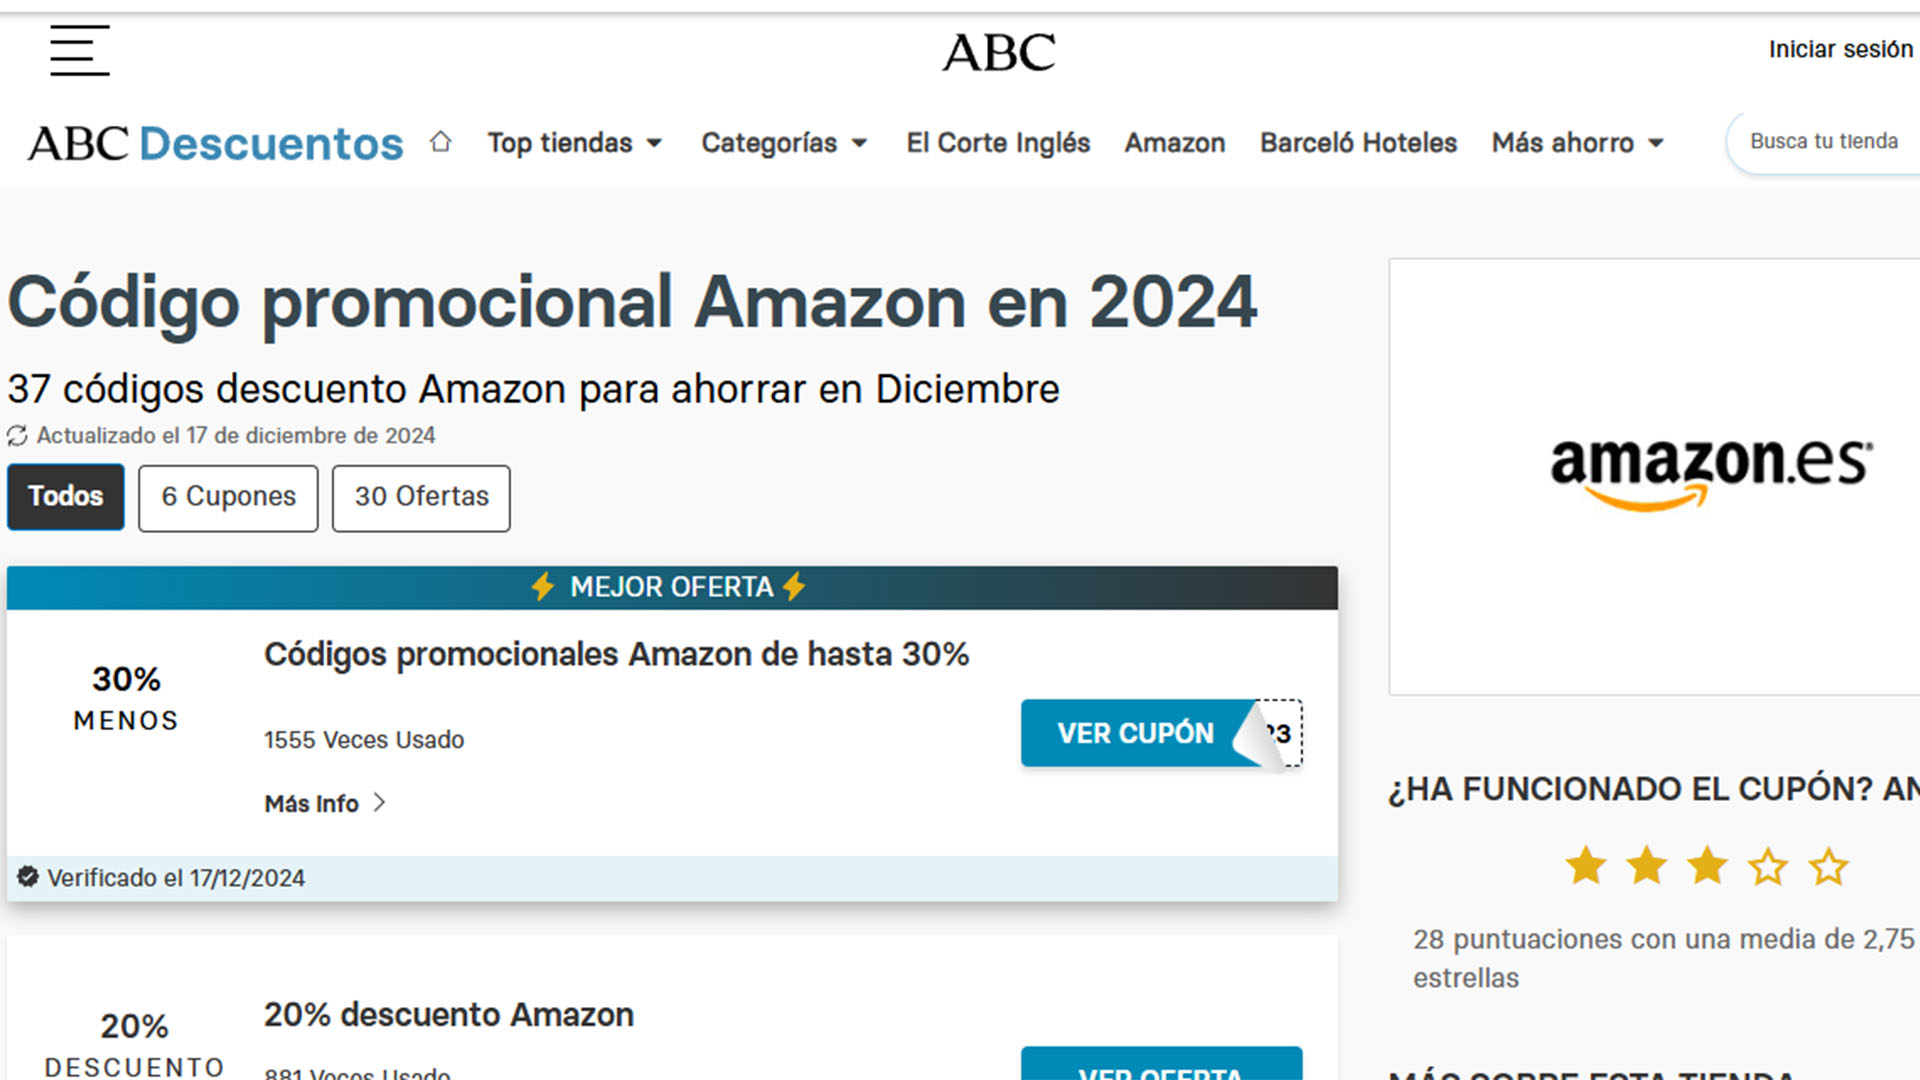Open the Amazon menu item
The width and height of the screenshot is (1920, 1080).
pos(1175,142)
